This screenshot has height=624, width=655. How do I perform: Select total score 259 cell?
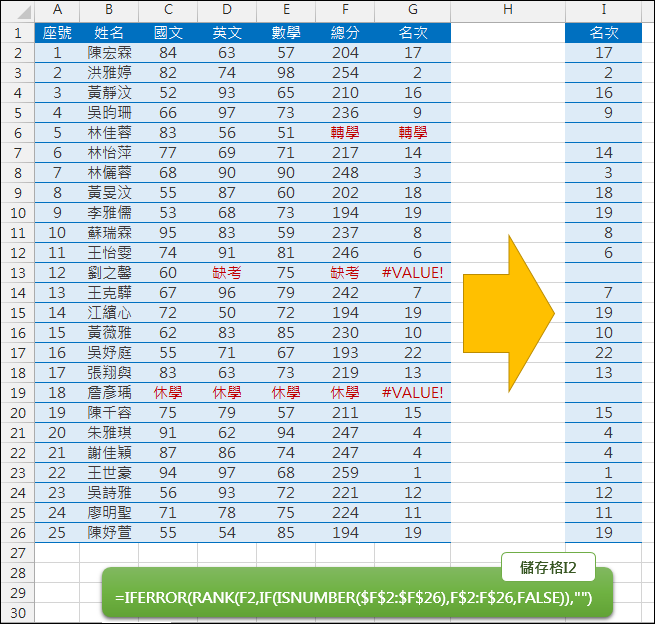point(345,473)
